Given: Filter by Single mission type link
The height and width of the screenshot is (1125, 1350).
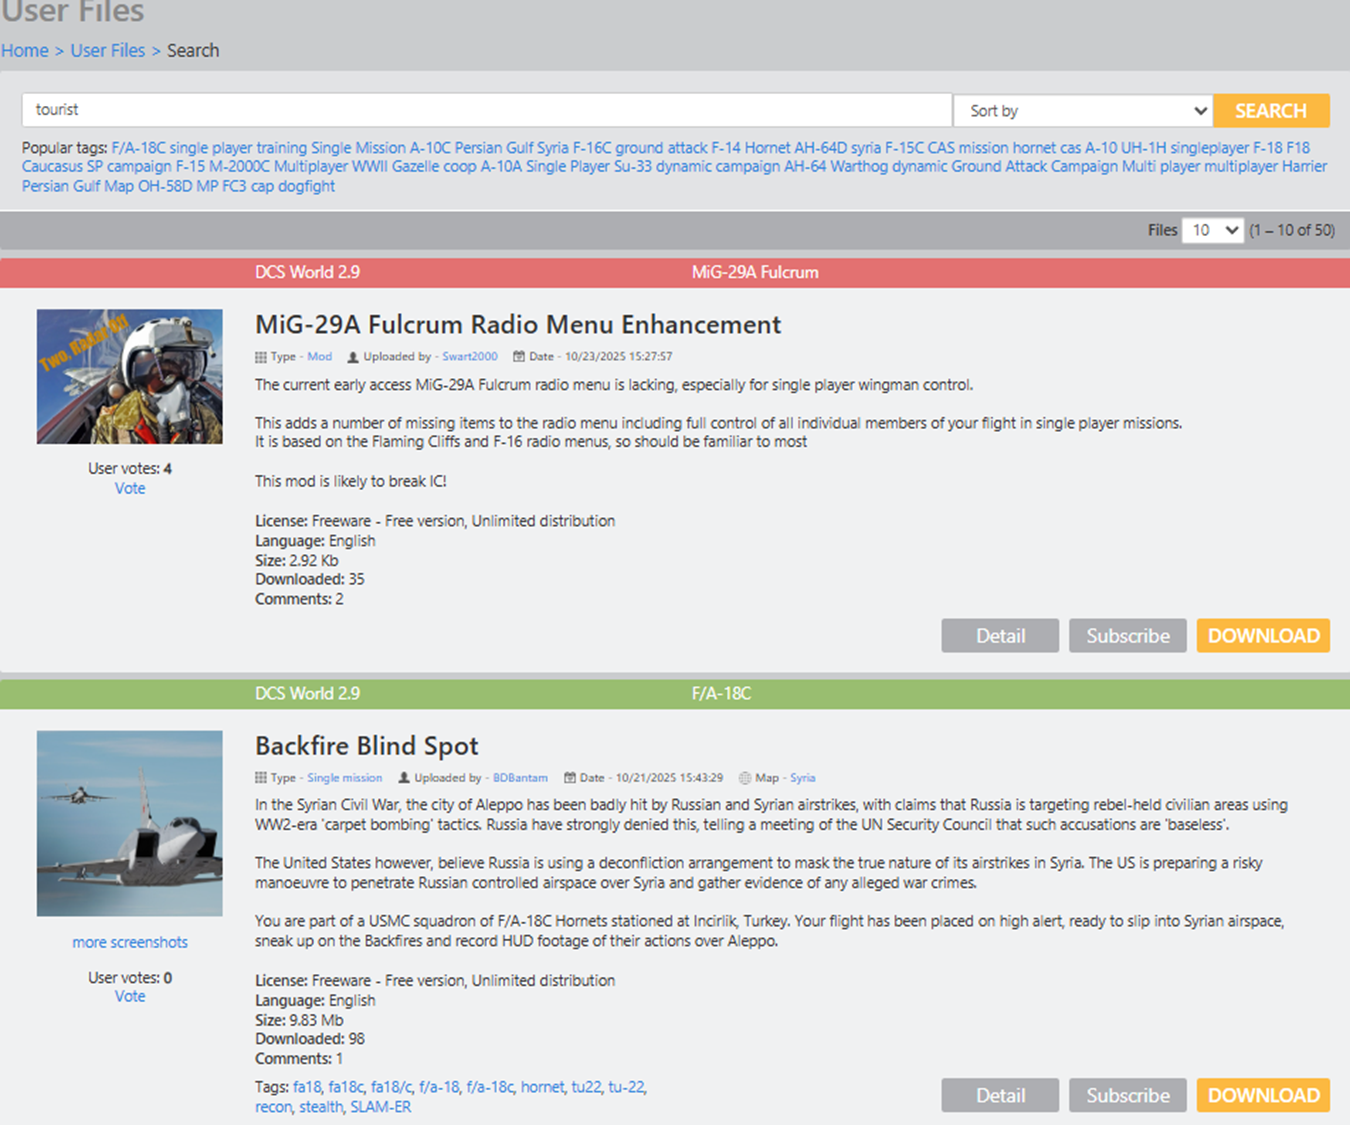Looking at the screenshot, I should tap(344, 778).
